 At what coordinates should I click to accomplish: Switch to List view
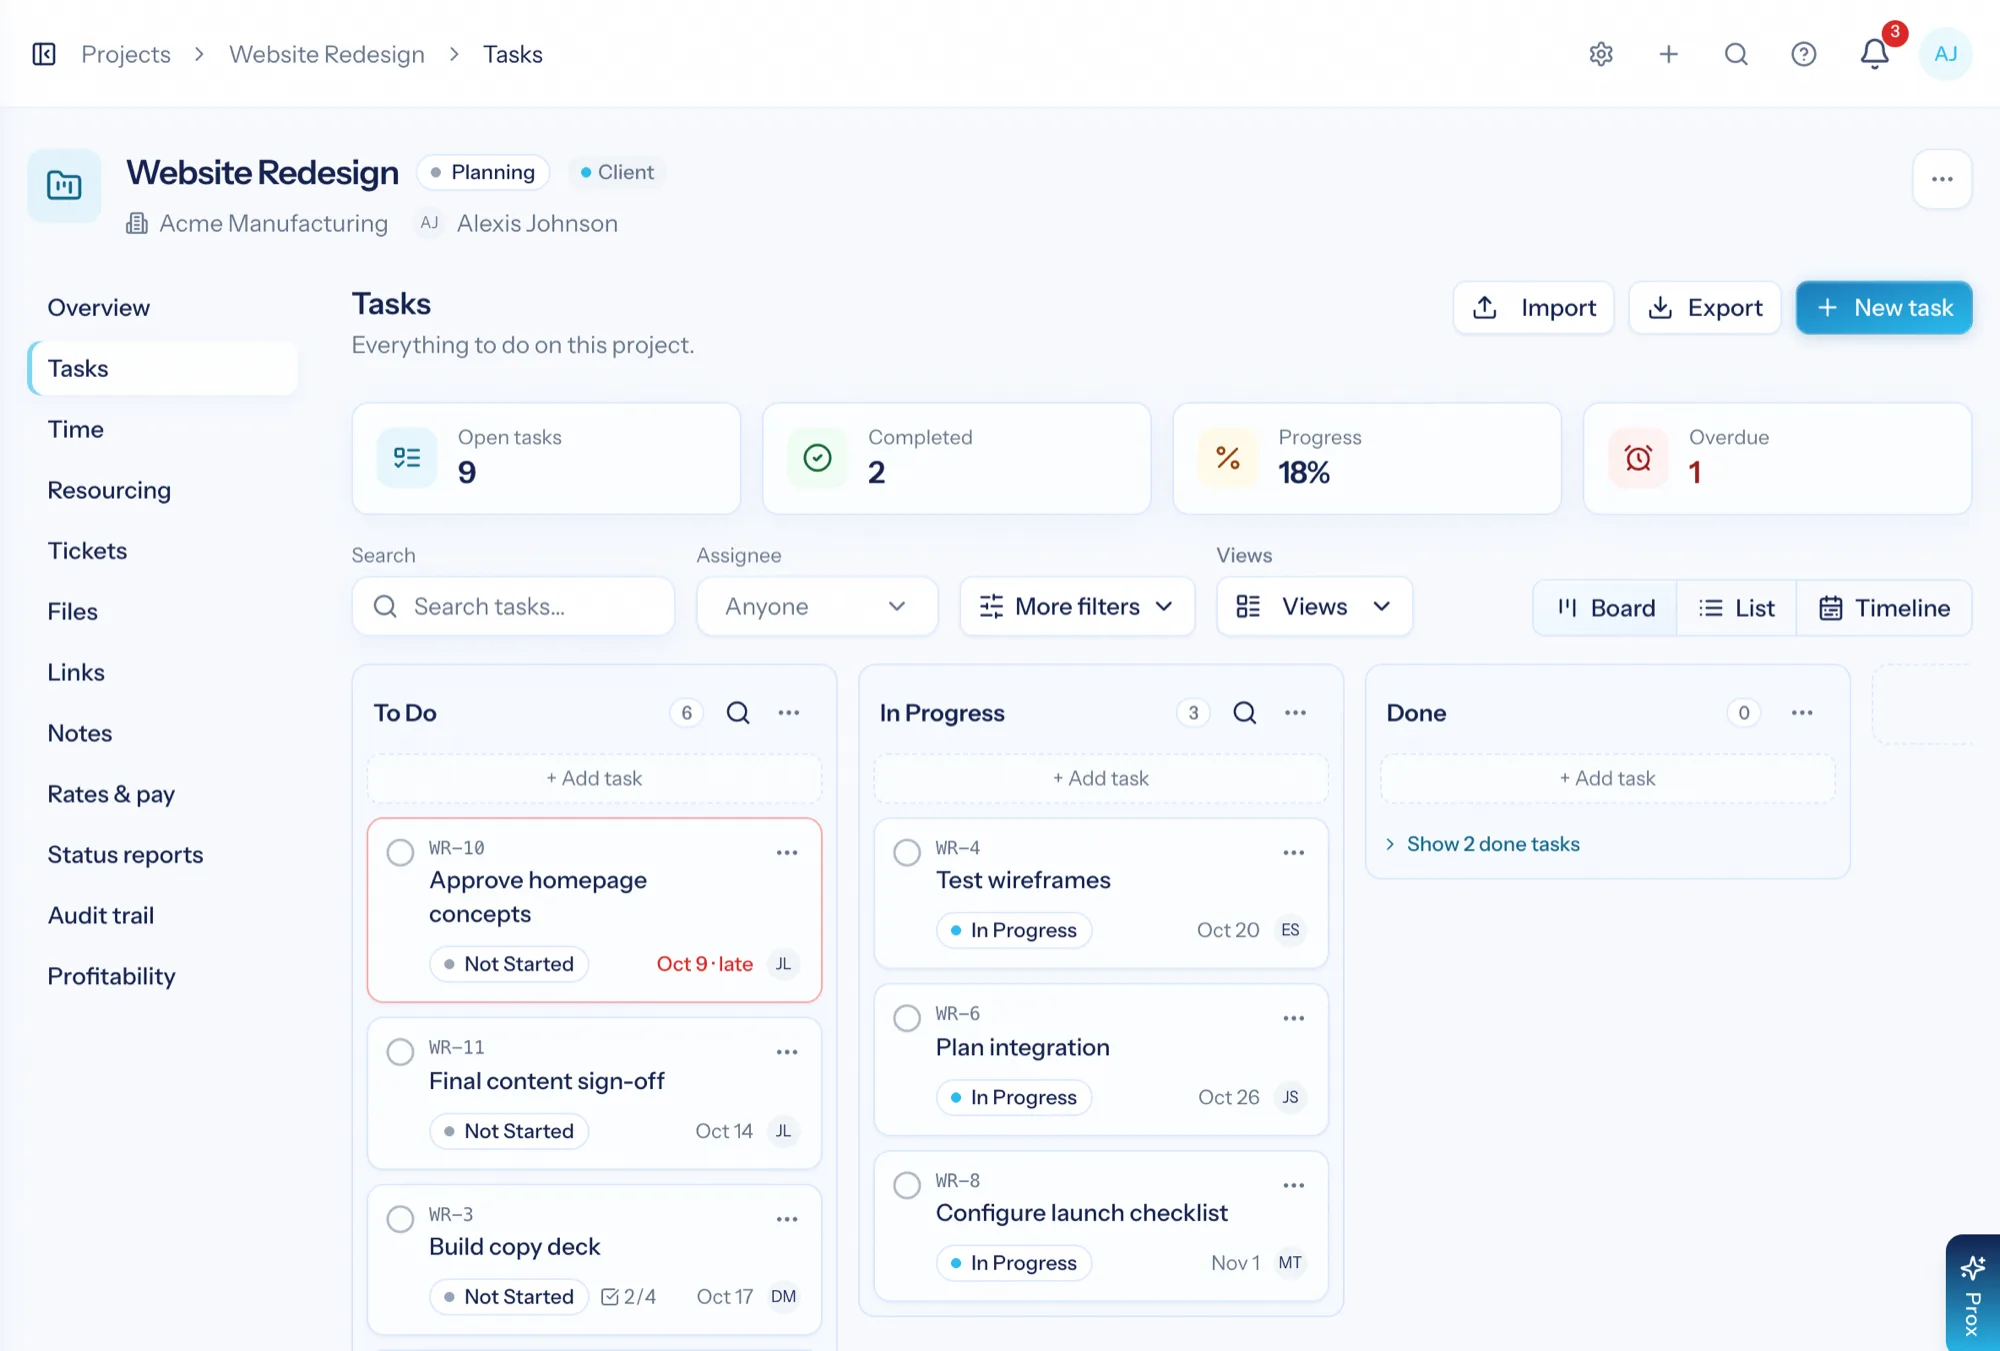click(1737, 608)
